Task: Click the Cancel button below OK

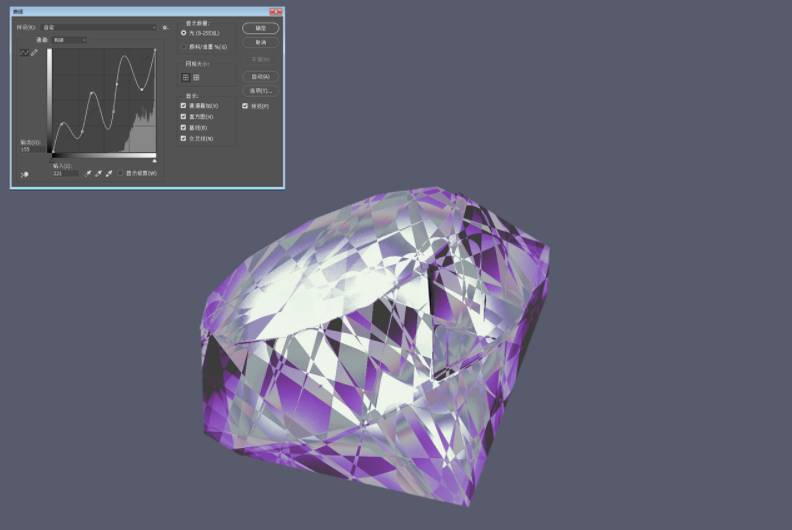Action: (260, 43)
